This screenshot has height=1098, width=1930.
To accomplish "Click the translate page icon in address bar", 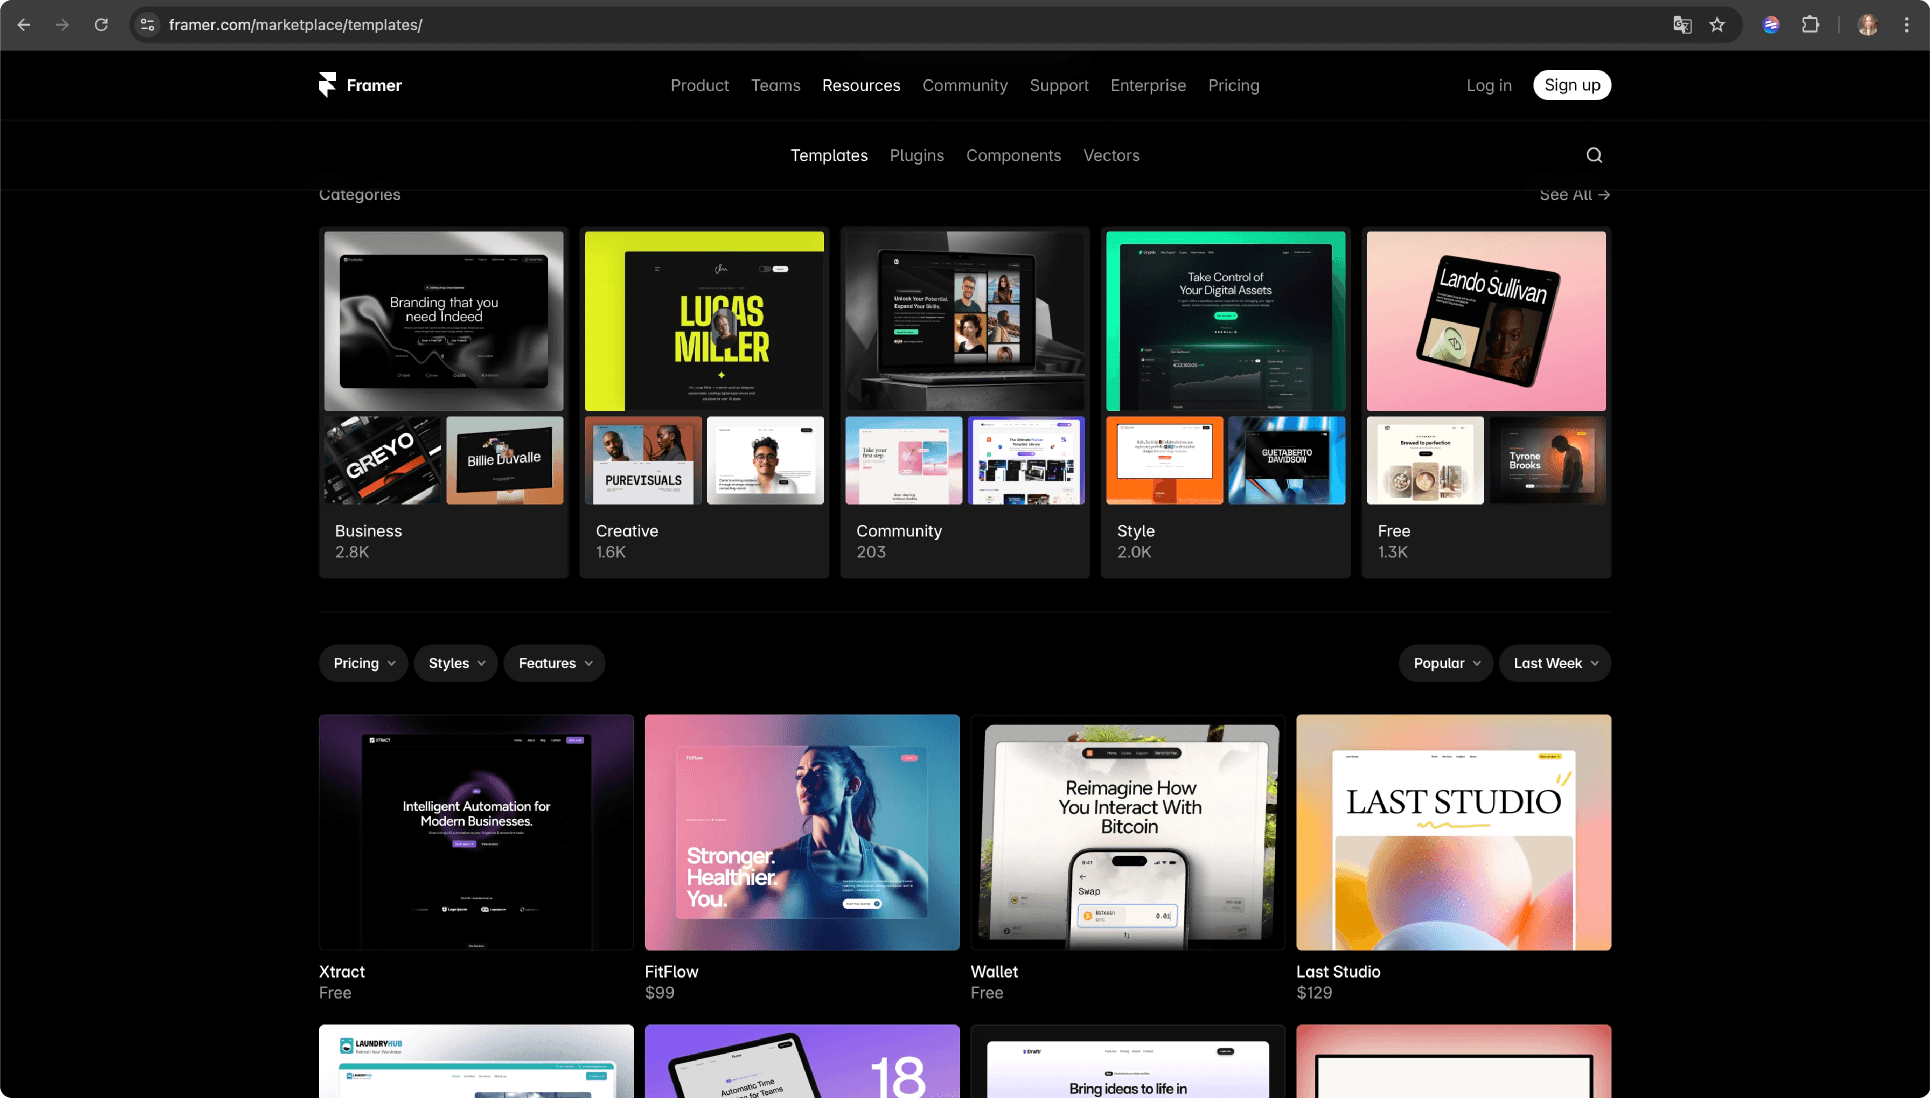I will [1682, 25].
